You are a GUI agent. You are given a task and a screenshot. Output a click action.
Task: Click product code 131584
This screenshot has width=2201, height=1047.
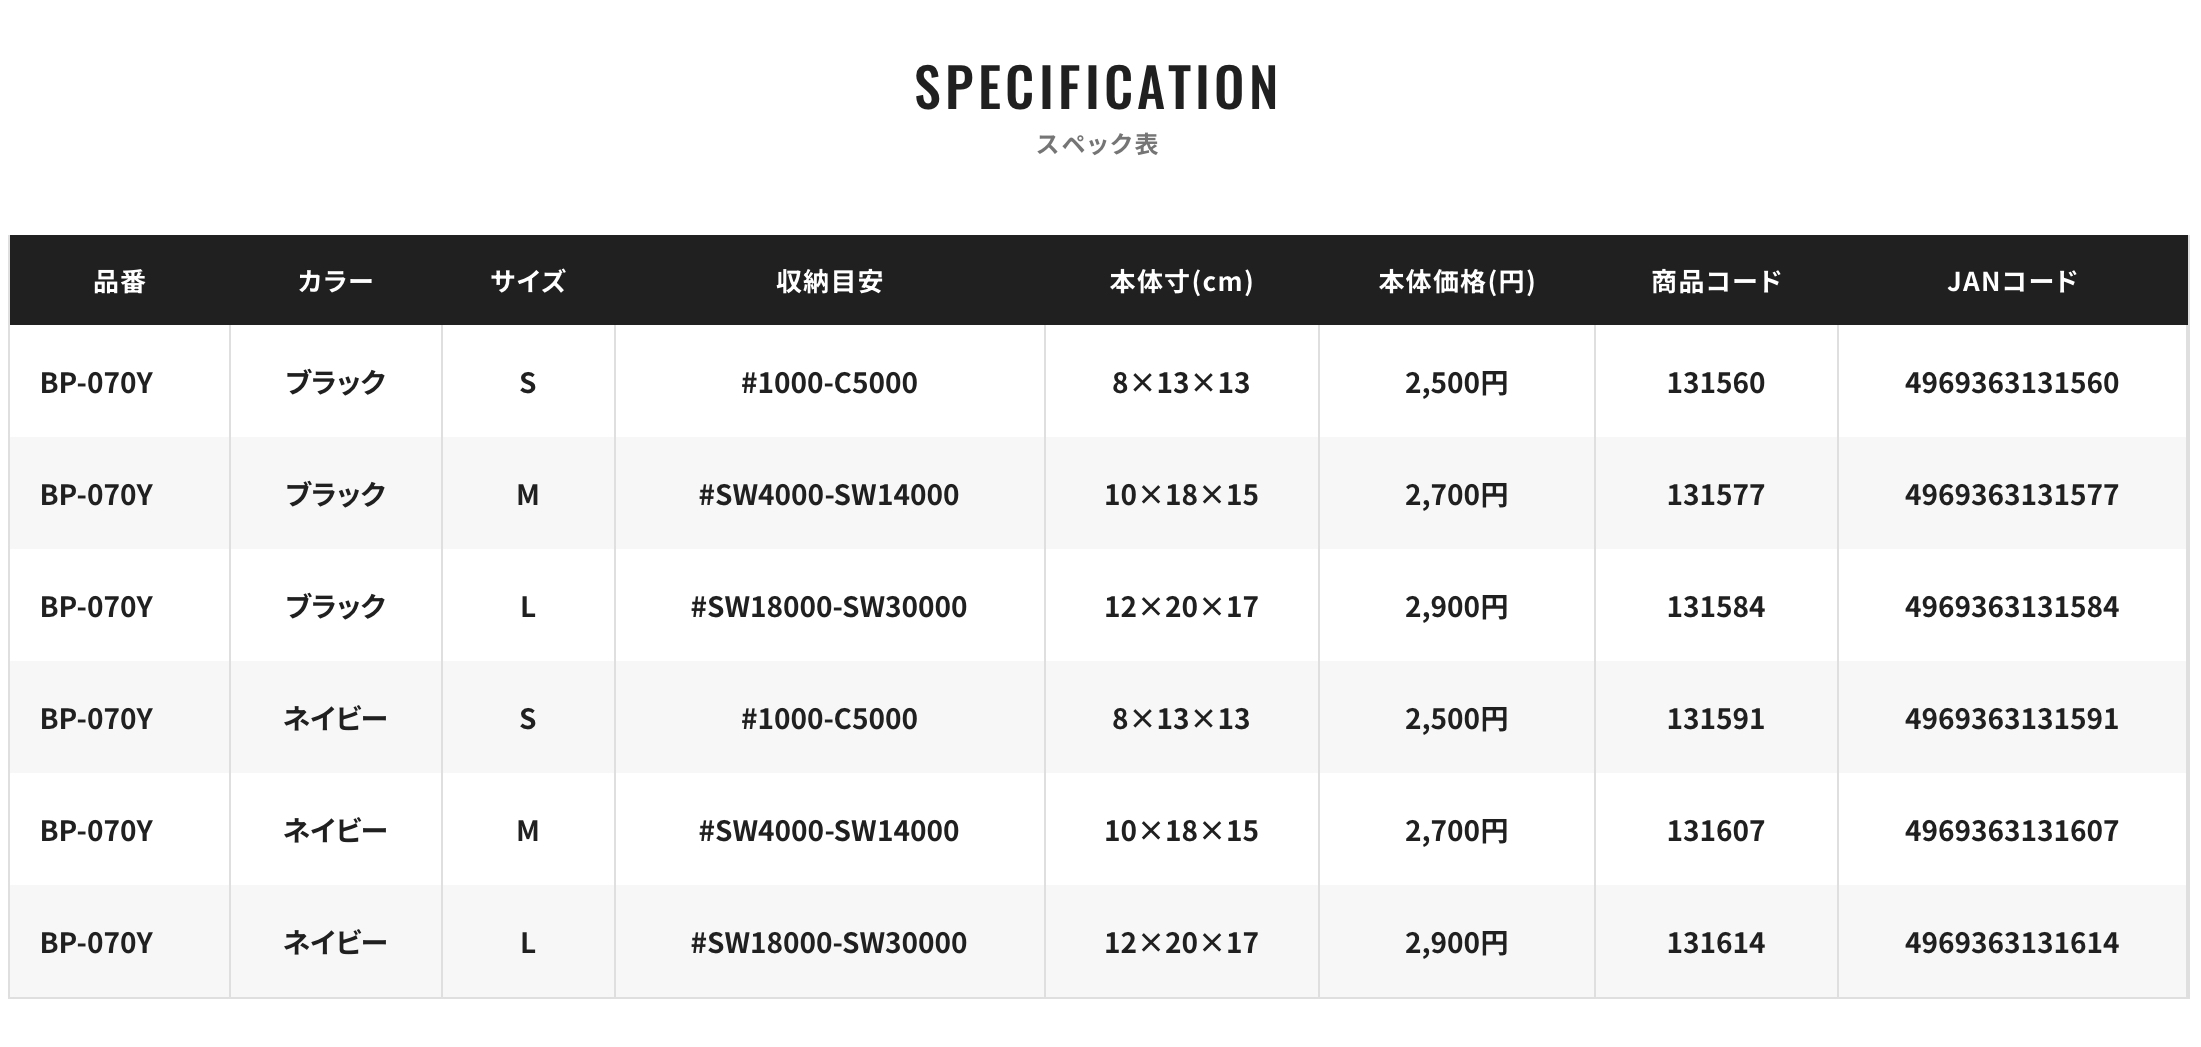(x=1716, y=607)
